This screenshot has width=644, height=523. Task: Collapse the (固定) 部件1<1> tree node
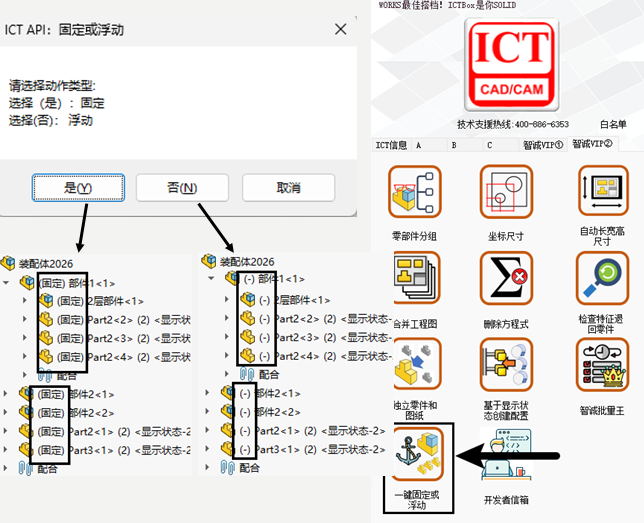7,283
